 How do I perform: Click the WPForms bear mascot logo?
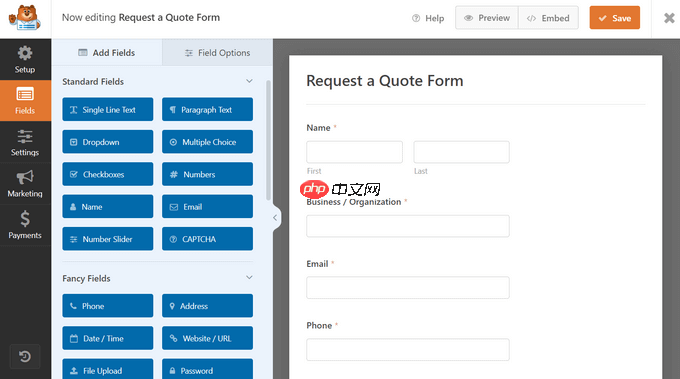(x=25, y=18)
